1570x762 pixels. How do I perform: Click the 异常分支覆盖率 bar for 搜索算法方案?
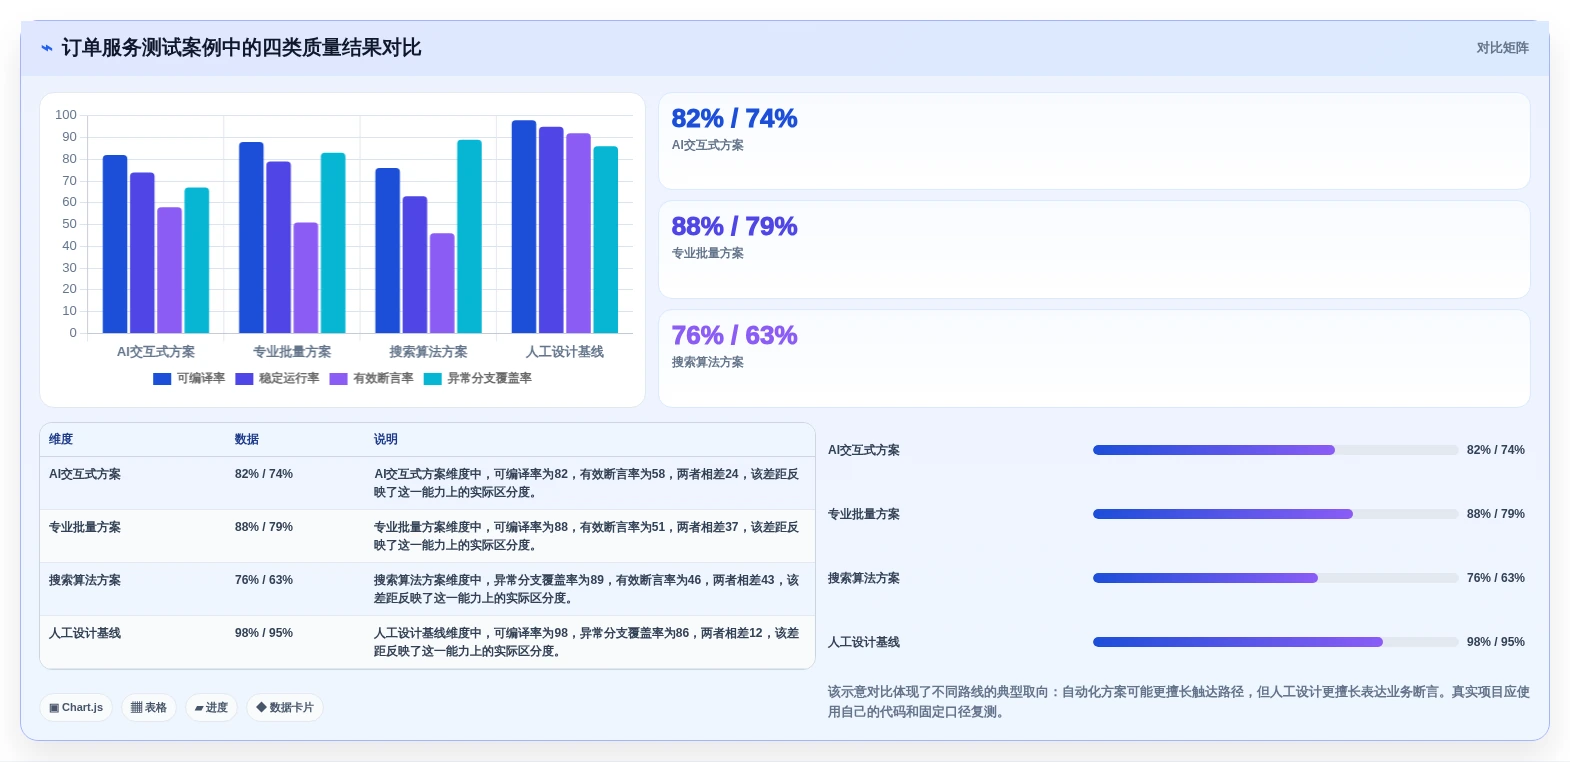(x=469, y=236)
